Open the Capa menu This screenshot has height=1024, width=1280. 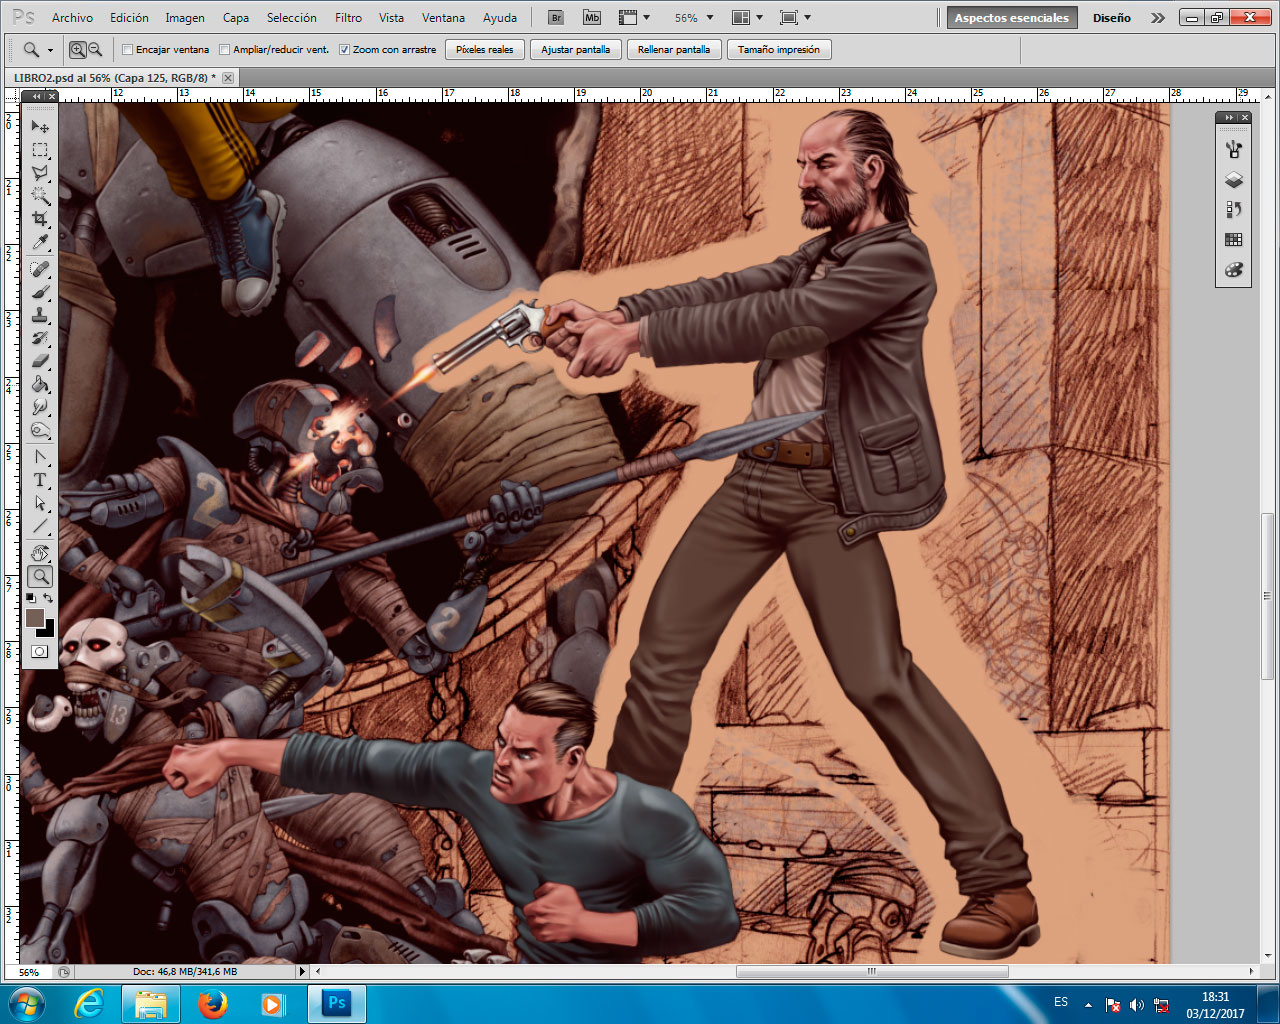236,18
